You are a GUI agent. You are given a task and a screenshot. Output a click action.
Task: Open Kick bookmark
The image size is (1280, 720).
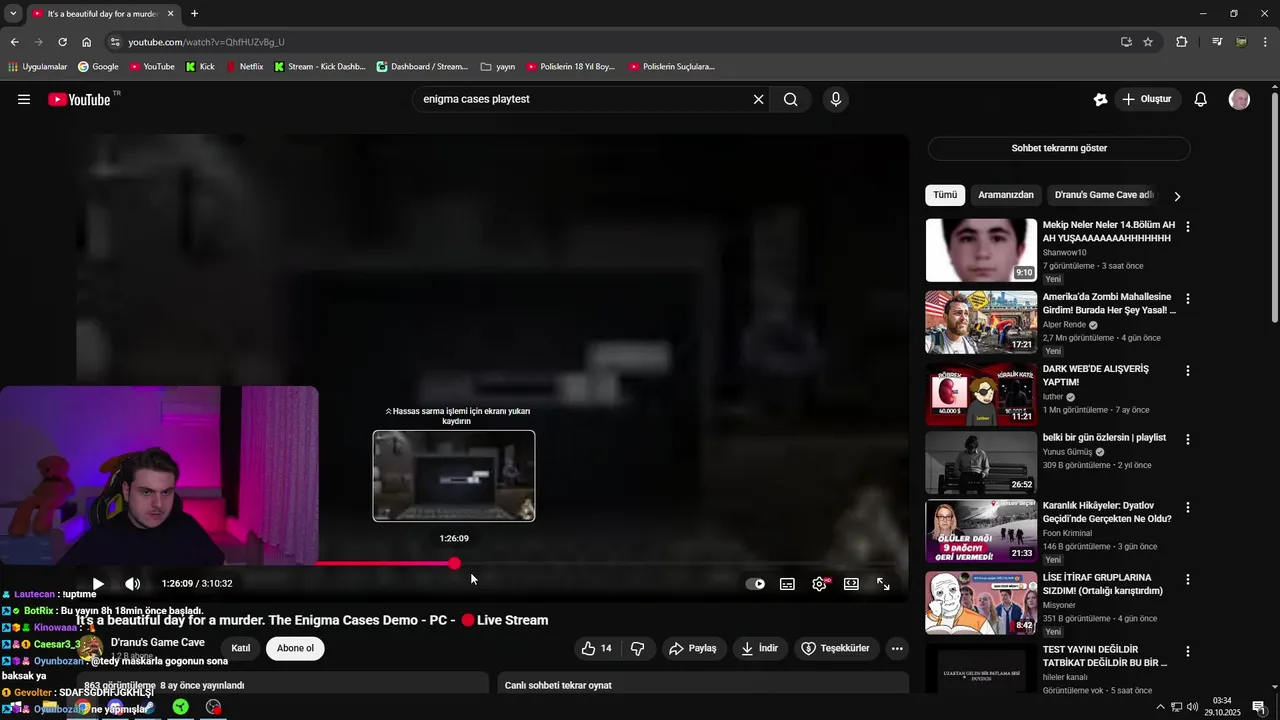click(x=200, y=67)
